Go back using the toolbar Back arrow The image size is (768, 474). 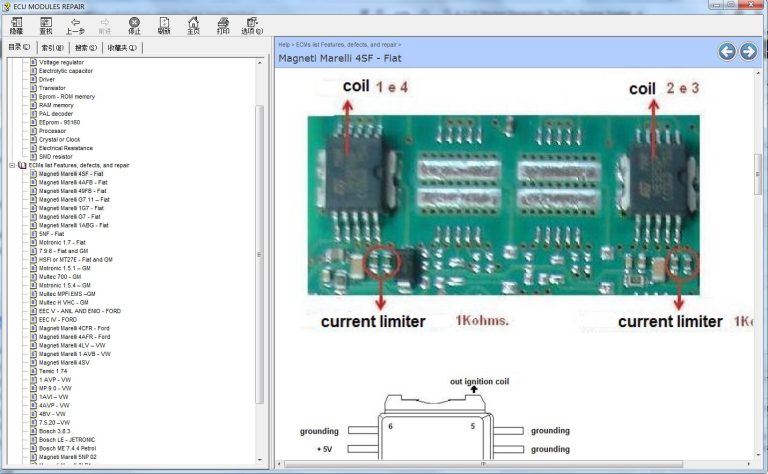75,25
